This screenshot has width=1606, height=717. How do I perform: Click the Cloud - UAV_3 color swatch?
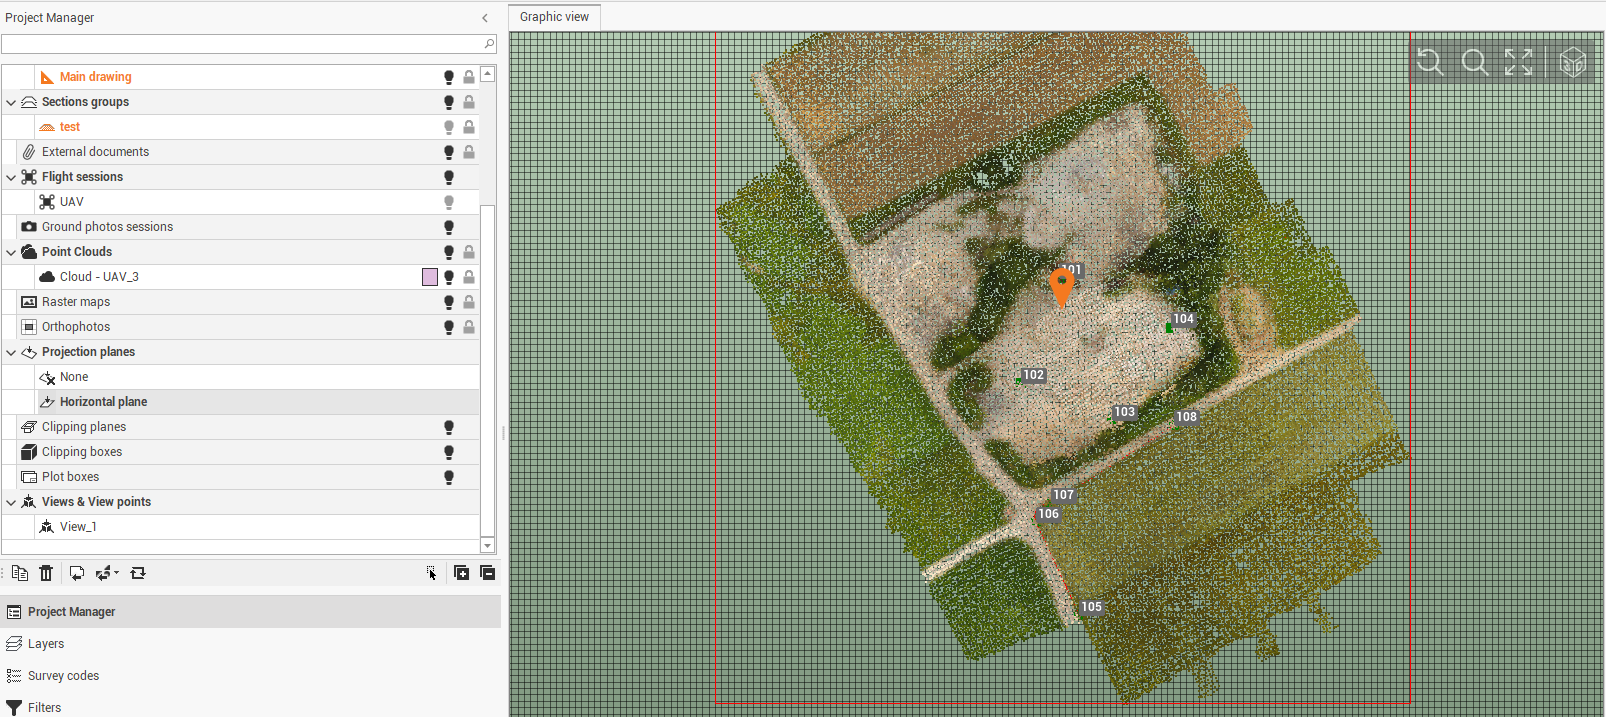[430, 277]
